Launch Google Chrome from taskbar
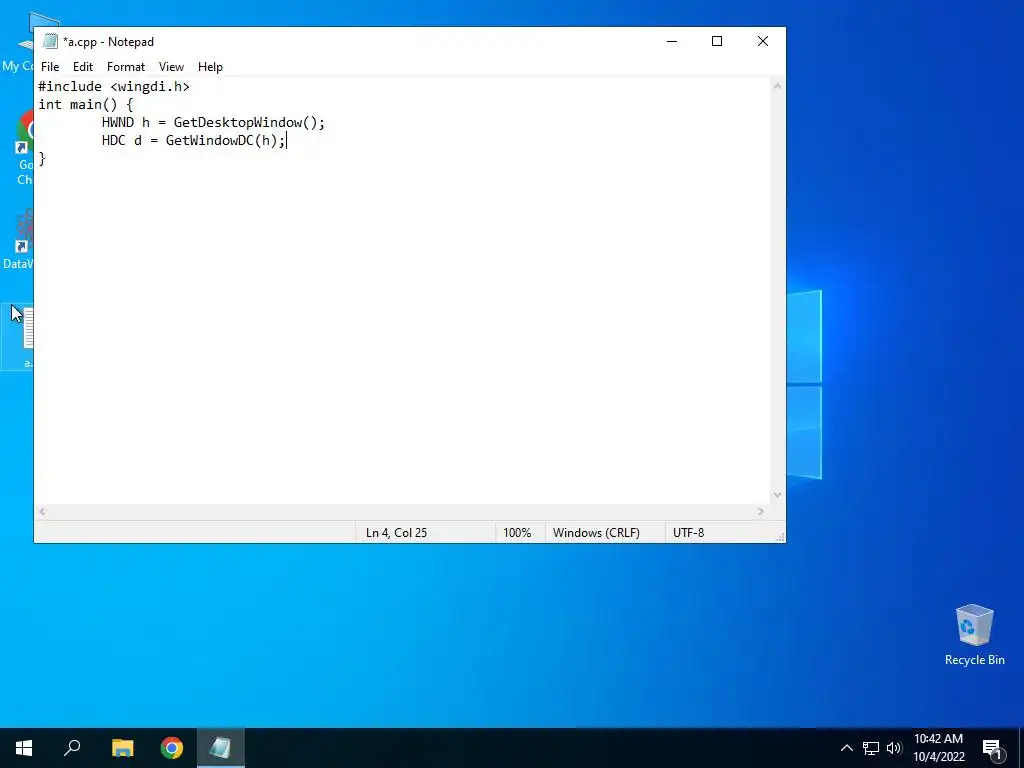 172,748
